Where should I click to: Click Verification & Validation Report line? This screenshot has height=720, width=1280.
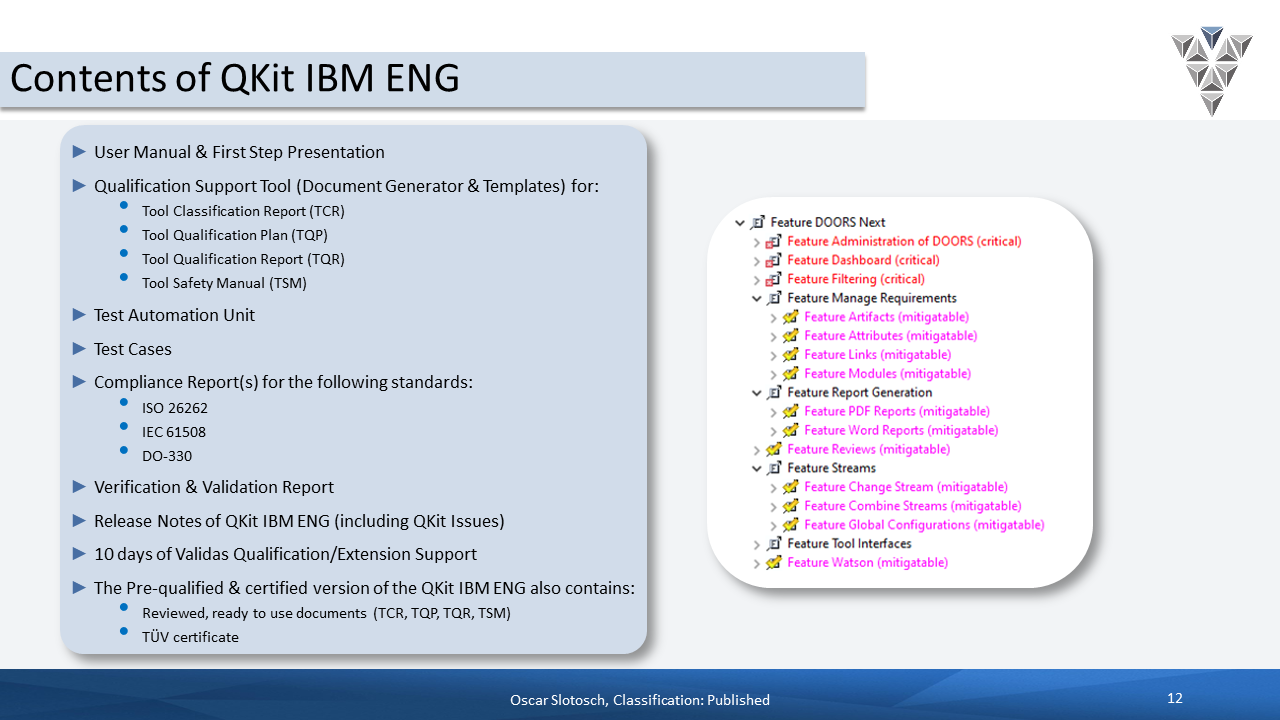tap(214, 487)
